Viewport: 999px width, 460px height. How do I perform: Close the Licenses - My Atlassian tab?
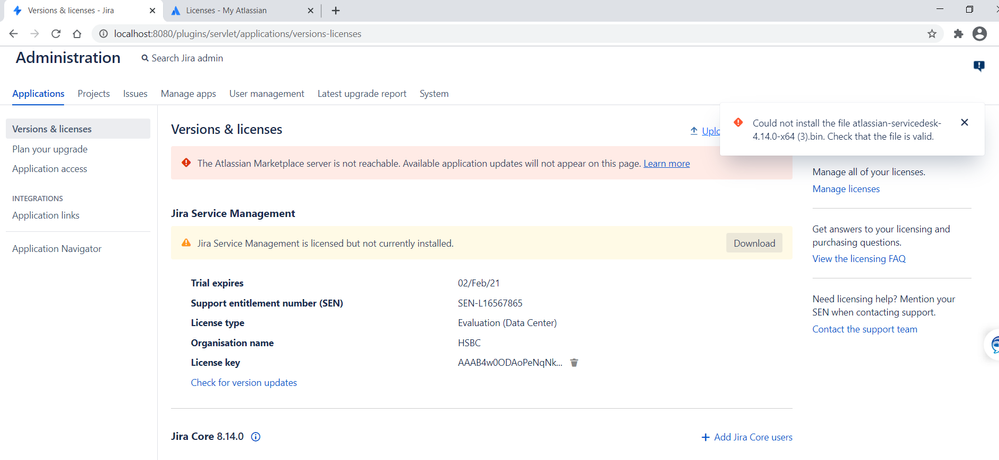pyautogui.click(x=311, y=11)
